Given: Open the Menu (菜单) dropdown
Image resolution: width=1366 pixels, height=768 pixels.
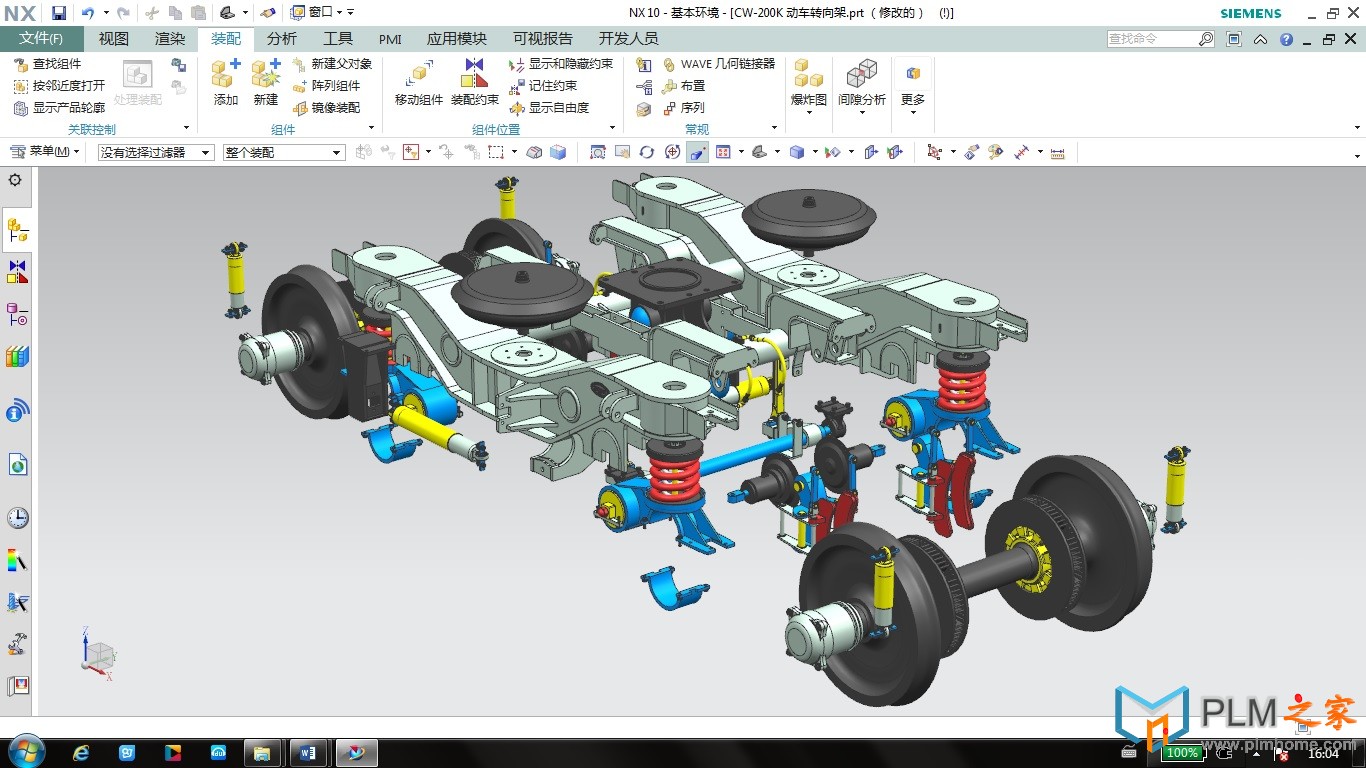Looking at the screenshot, I should pos(46,152).
